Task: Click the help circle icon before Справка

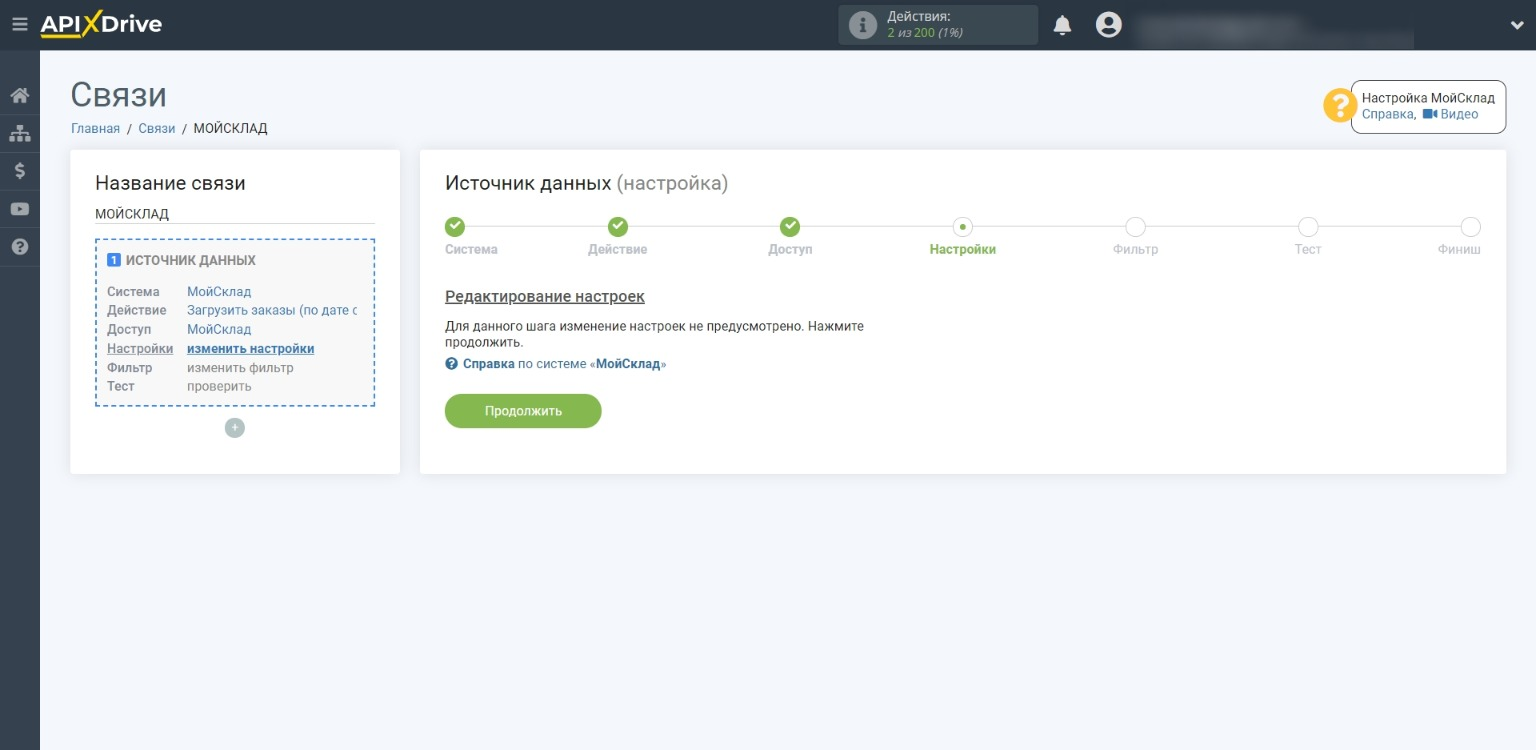Action: click(x=452, y=364)
